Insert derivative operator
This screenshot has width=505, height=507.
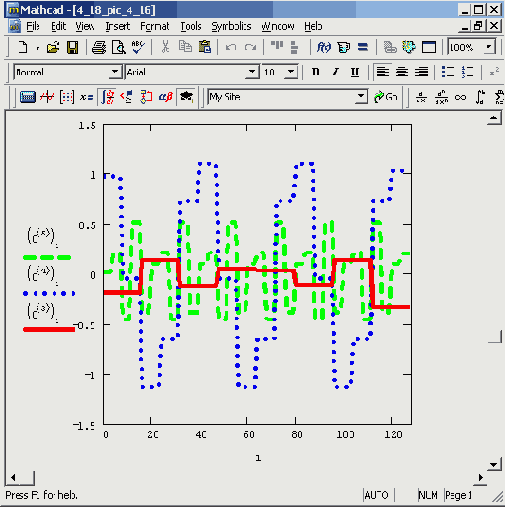[x=421, y=97]
